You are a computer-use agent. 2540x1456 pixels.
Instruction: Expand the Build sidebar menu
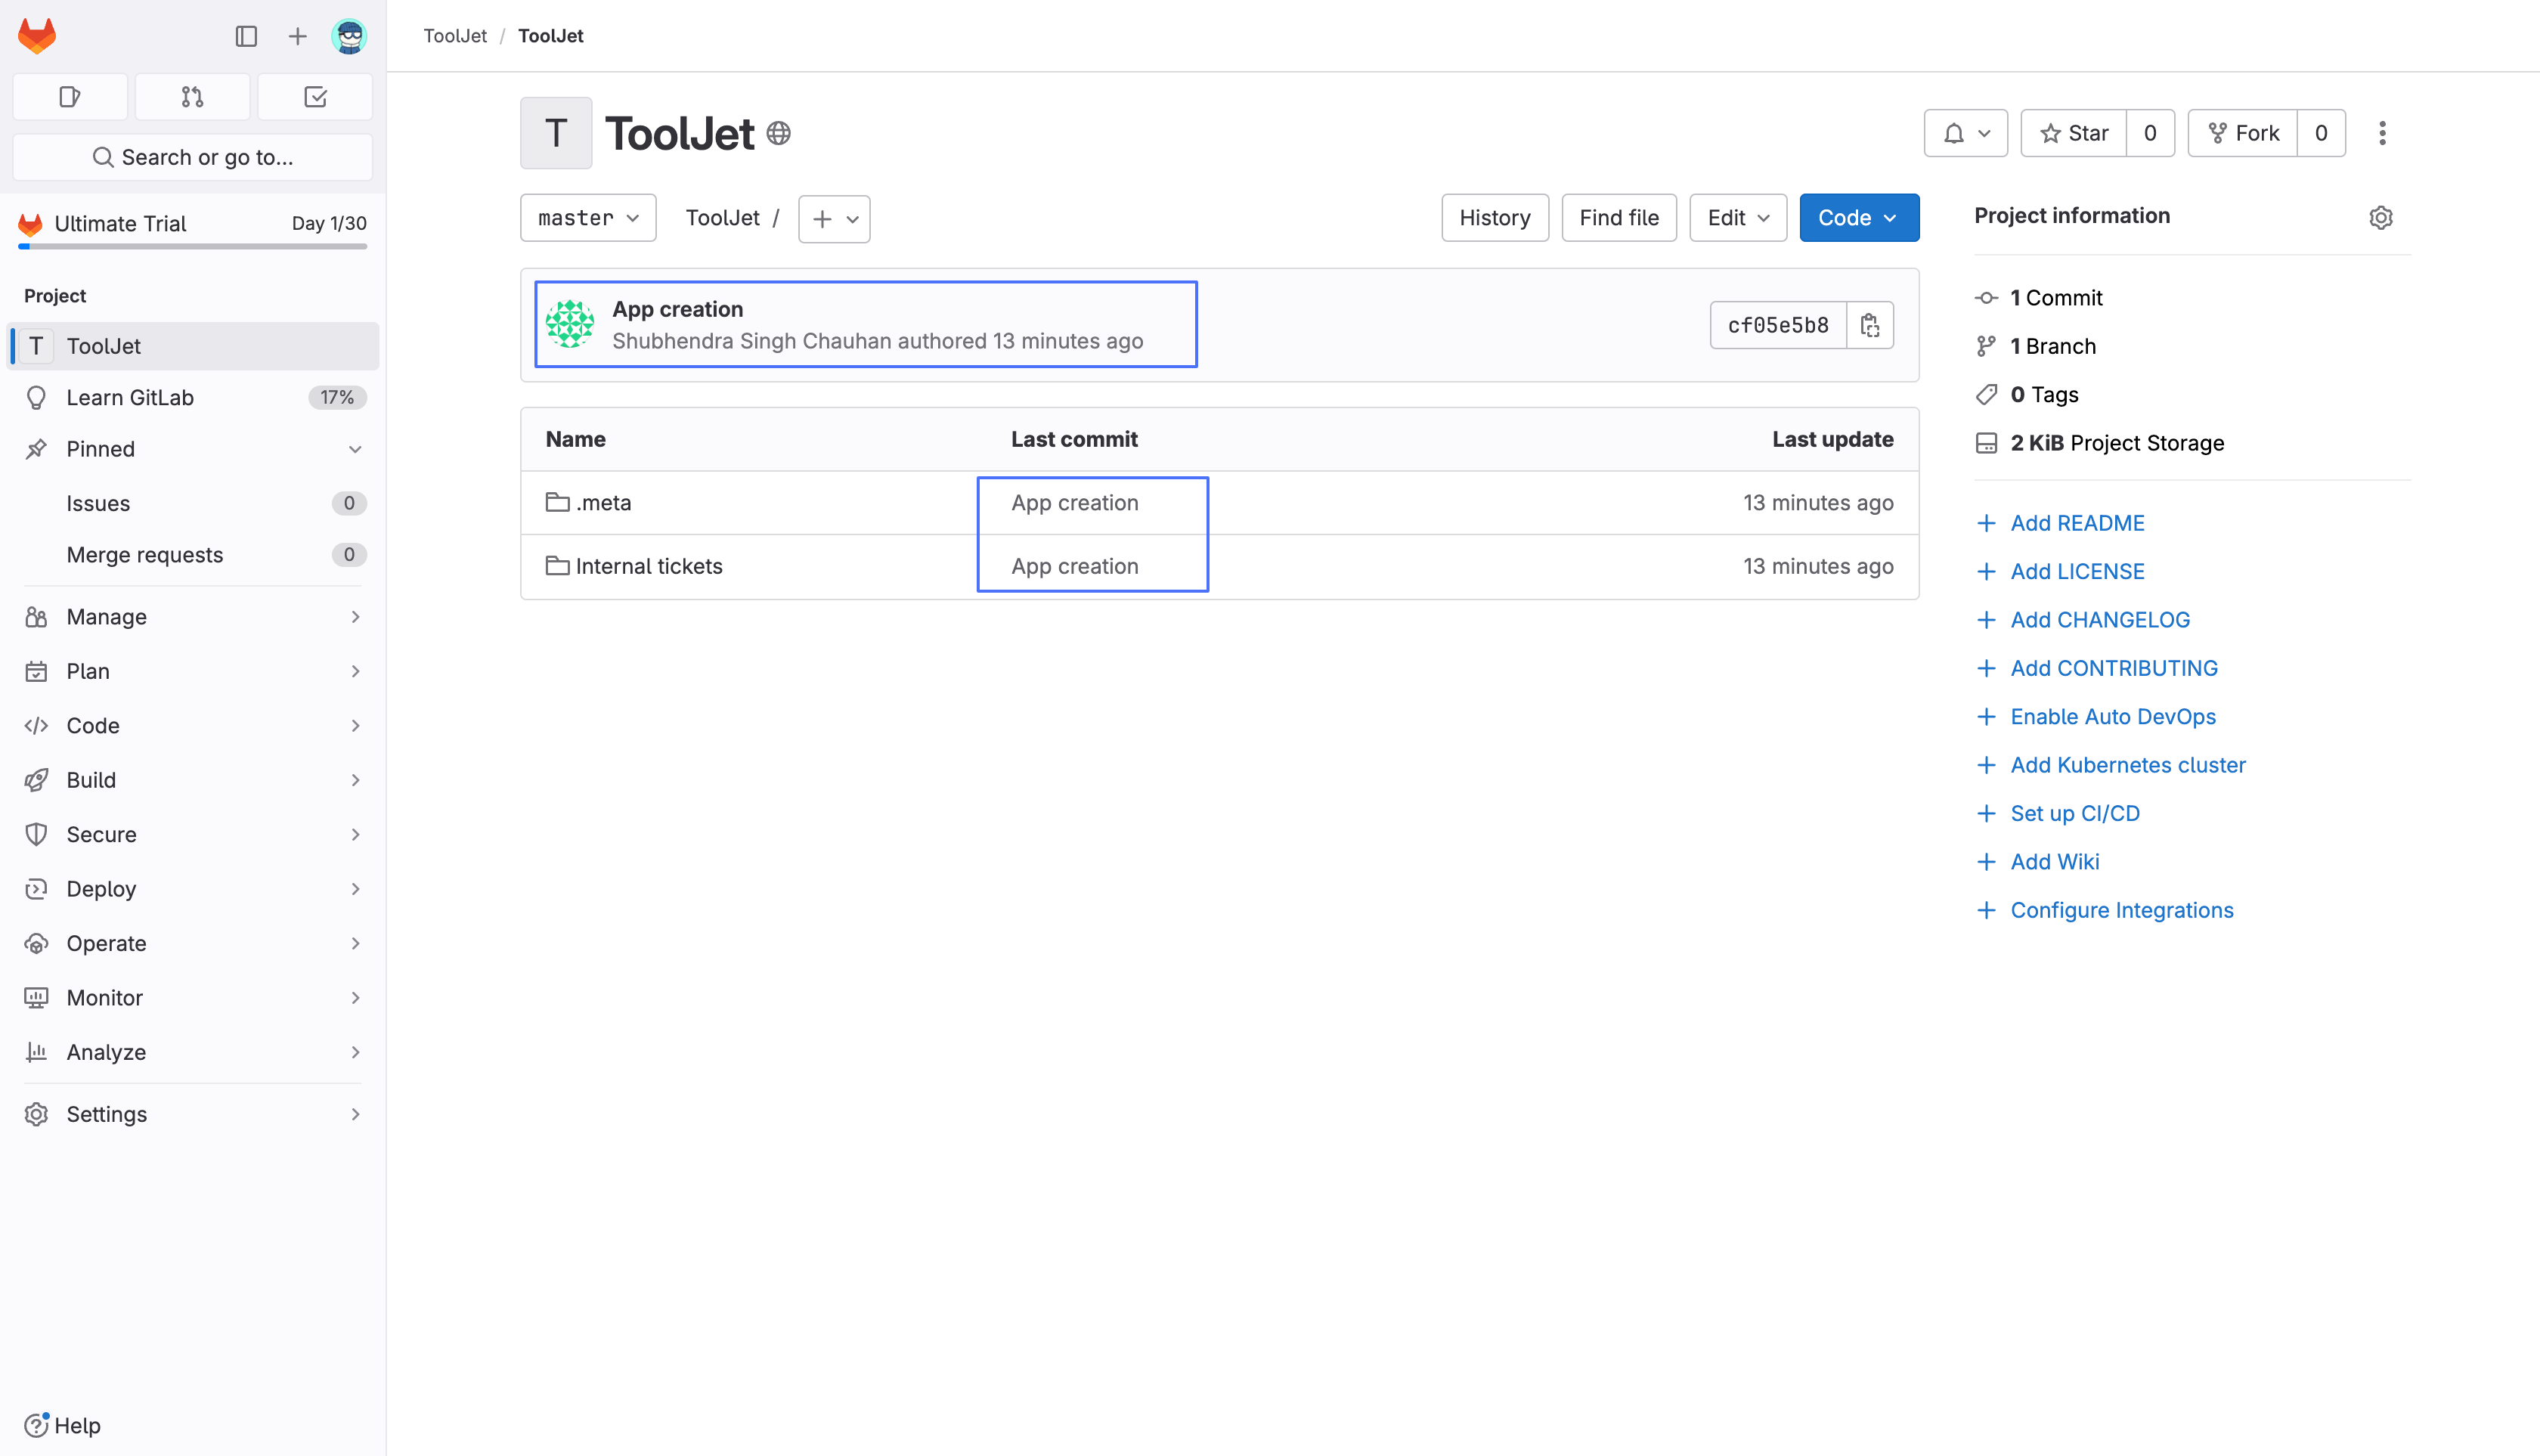(x=192, y=780)
